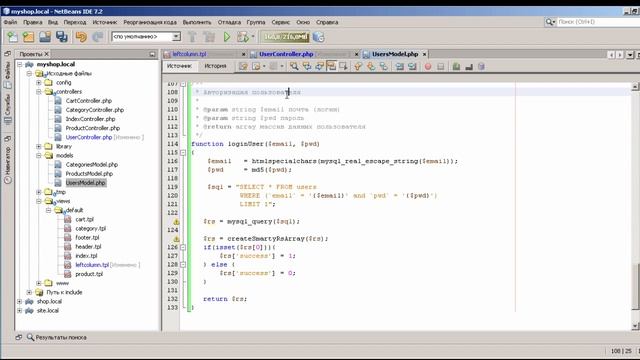Expand the tmp folder

click(39, 192)
